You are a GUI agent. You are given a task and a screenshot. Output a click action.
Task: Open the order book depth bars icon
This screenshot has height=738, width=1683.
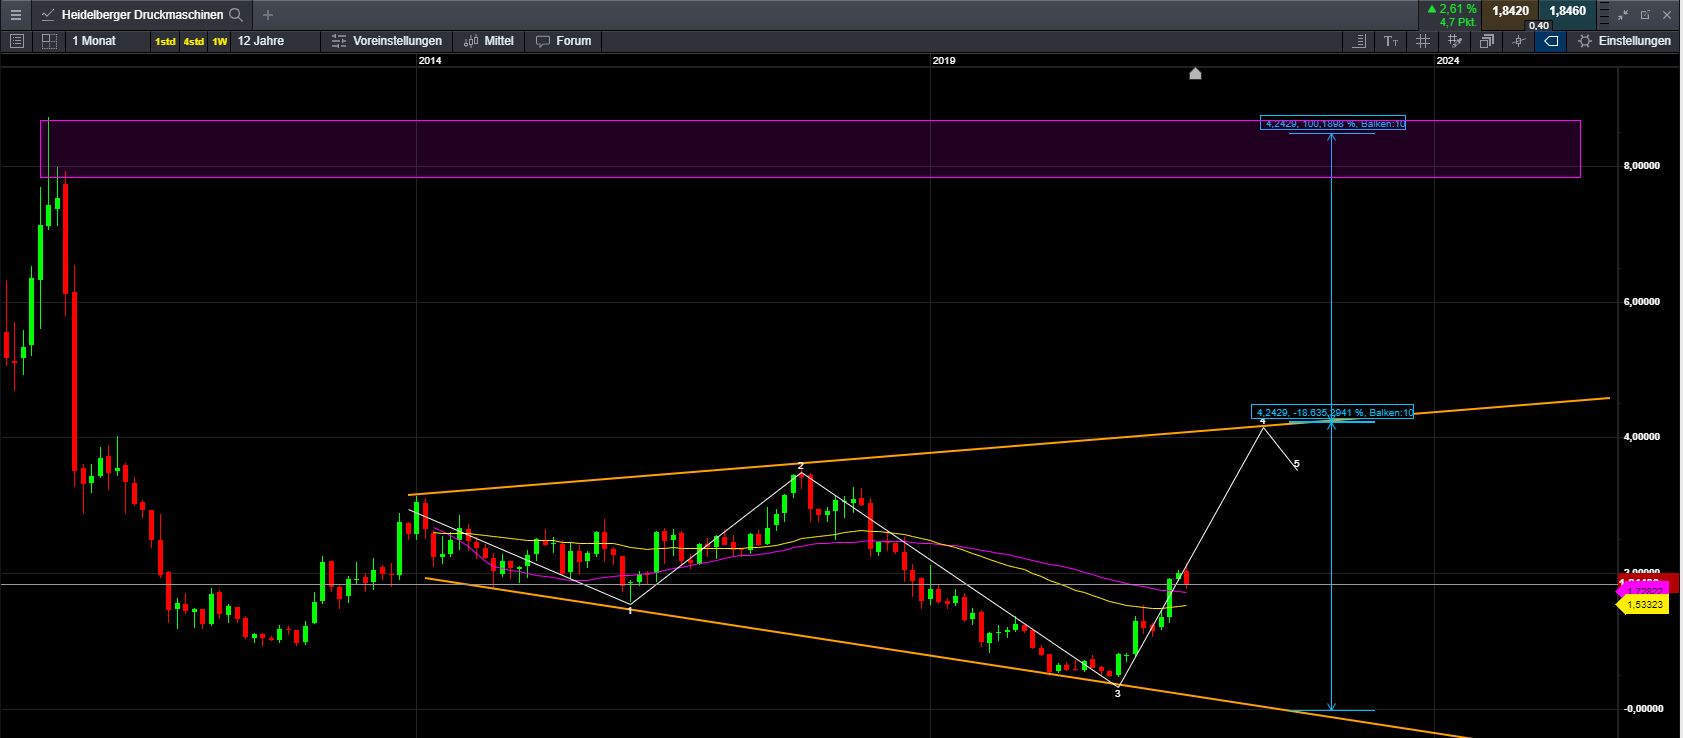pyautogui.click(x=1602, y=15)
